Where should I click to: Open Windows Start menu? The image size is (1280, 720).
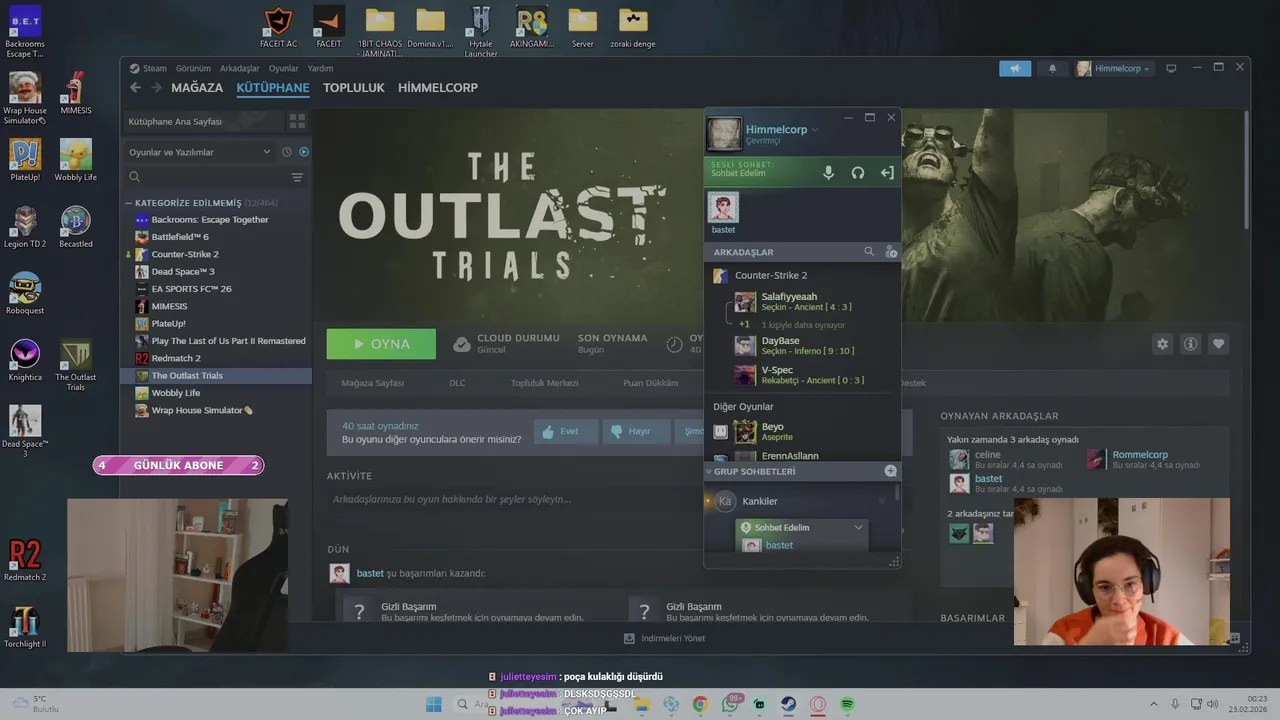pos(434,705)
